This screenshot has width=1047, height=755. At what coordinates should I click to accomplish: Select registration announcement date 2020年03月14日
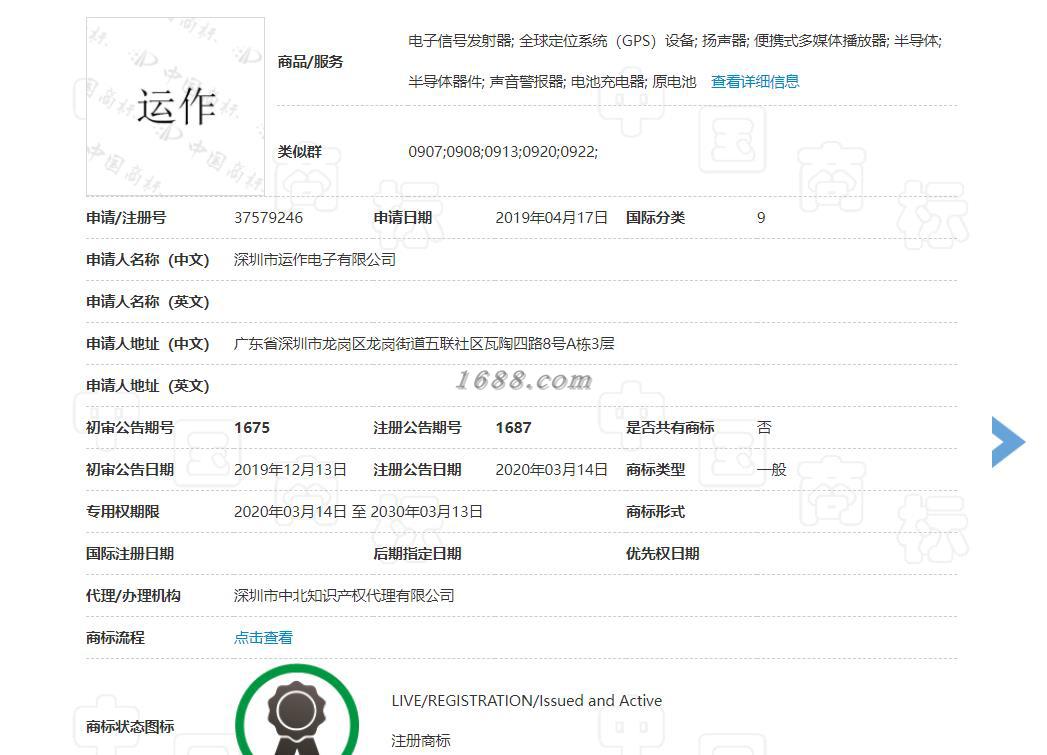click(552, 470)
